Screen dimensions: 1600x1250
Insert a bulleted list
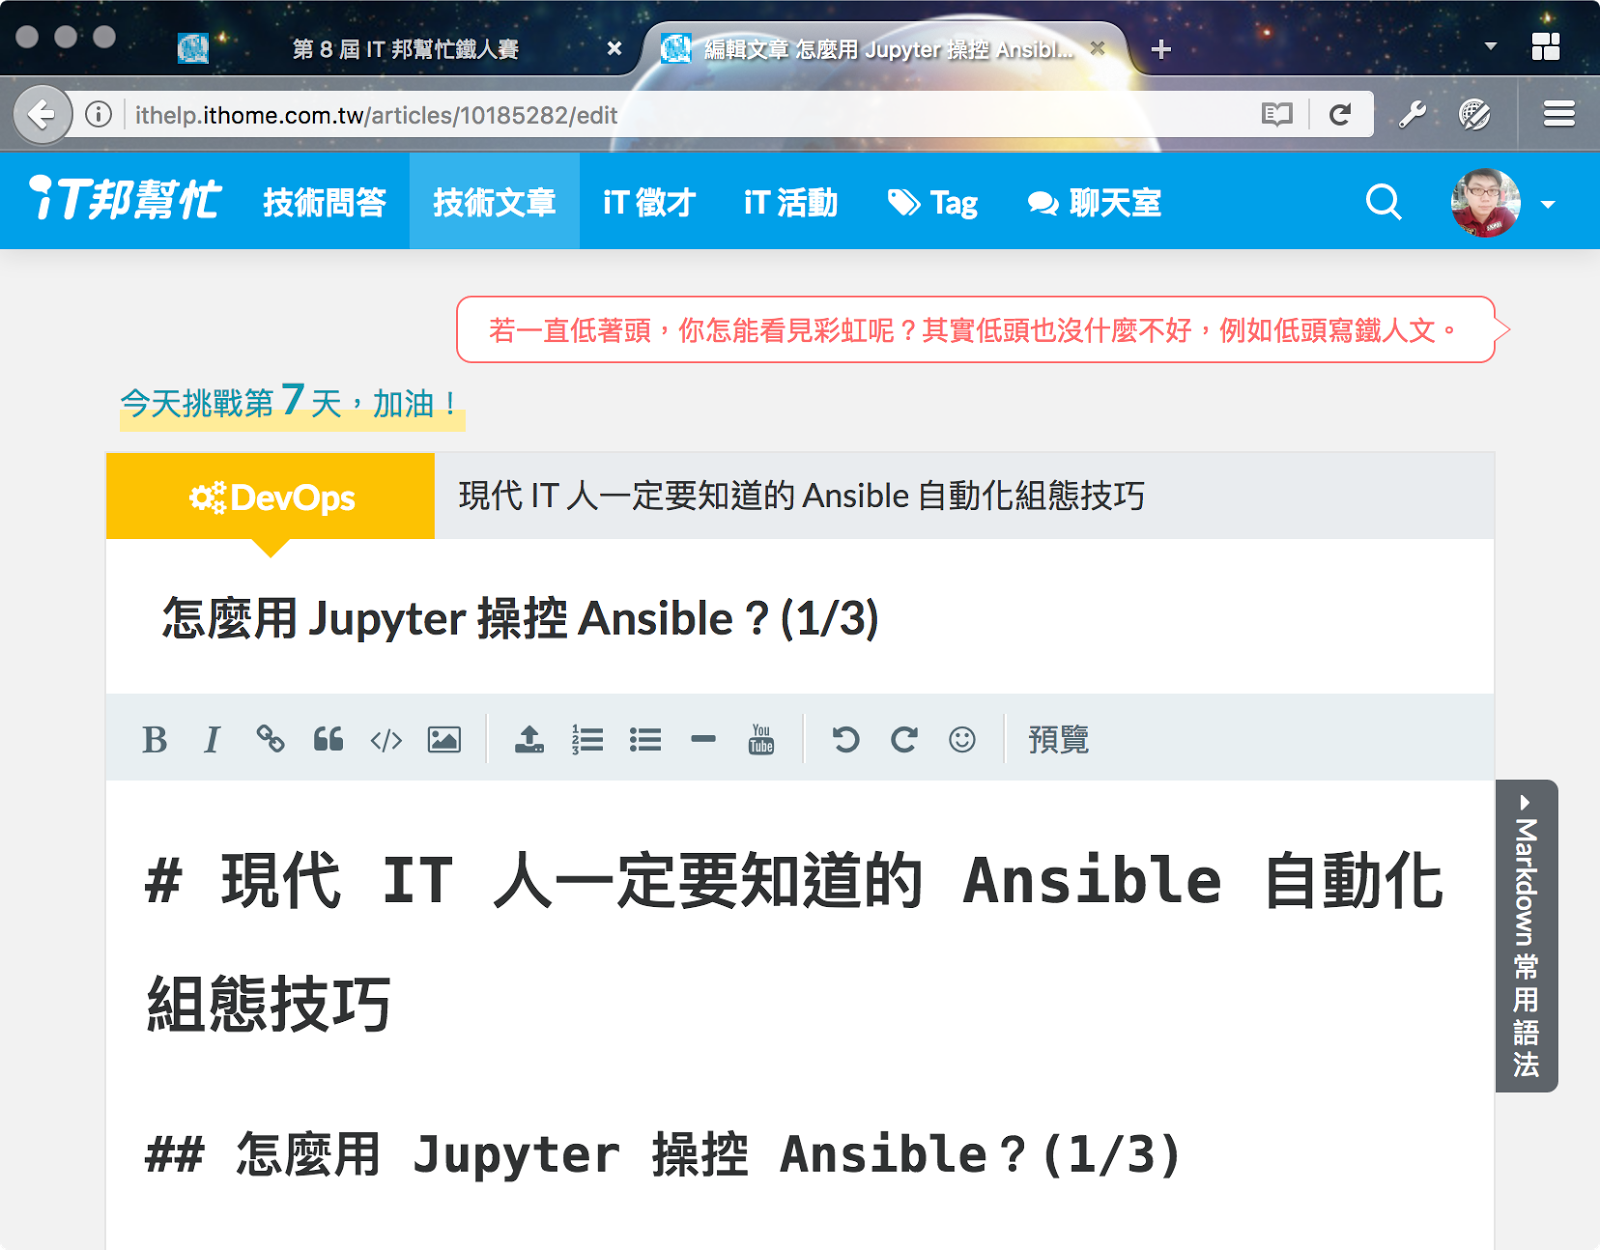(645, 739)
